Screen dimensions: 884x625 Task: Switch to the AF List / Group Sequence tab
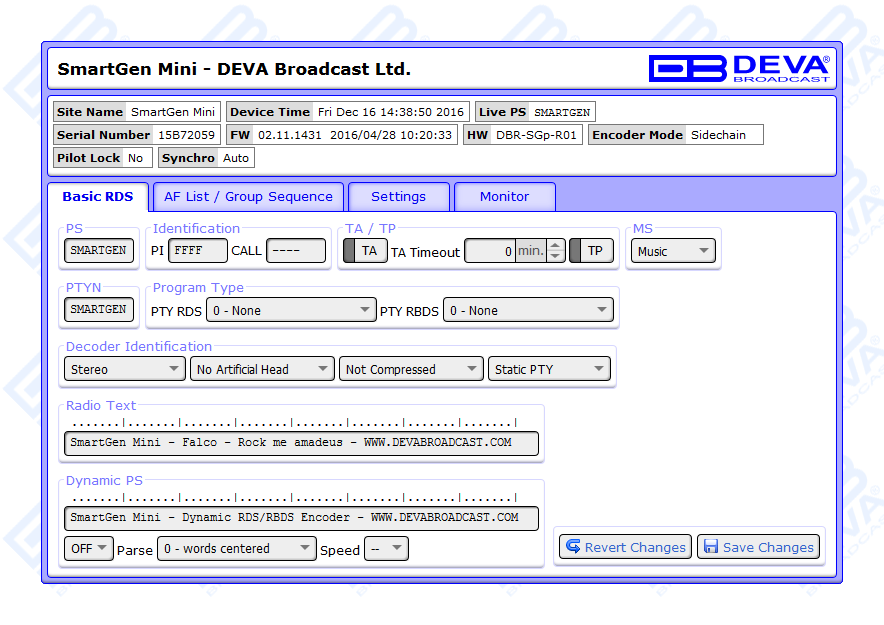coord(248,197)
